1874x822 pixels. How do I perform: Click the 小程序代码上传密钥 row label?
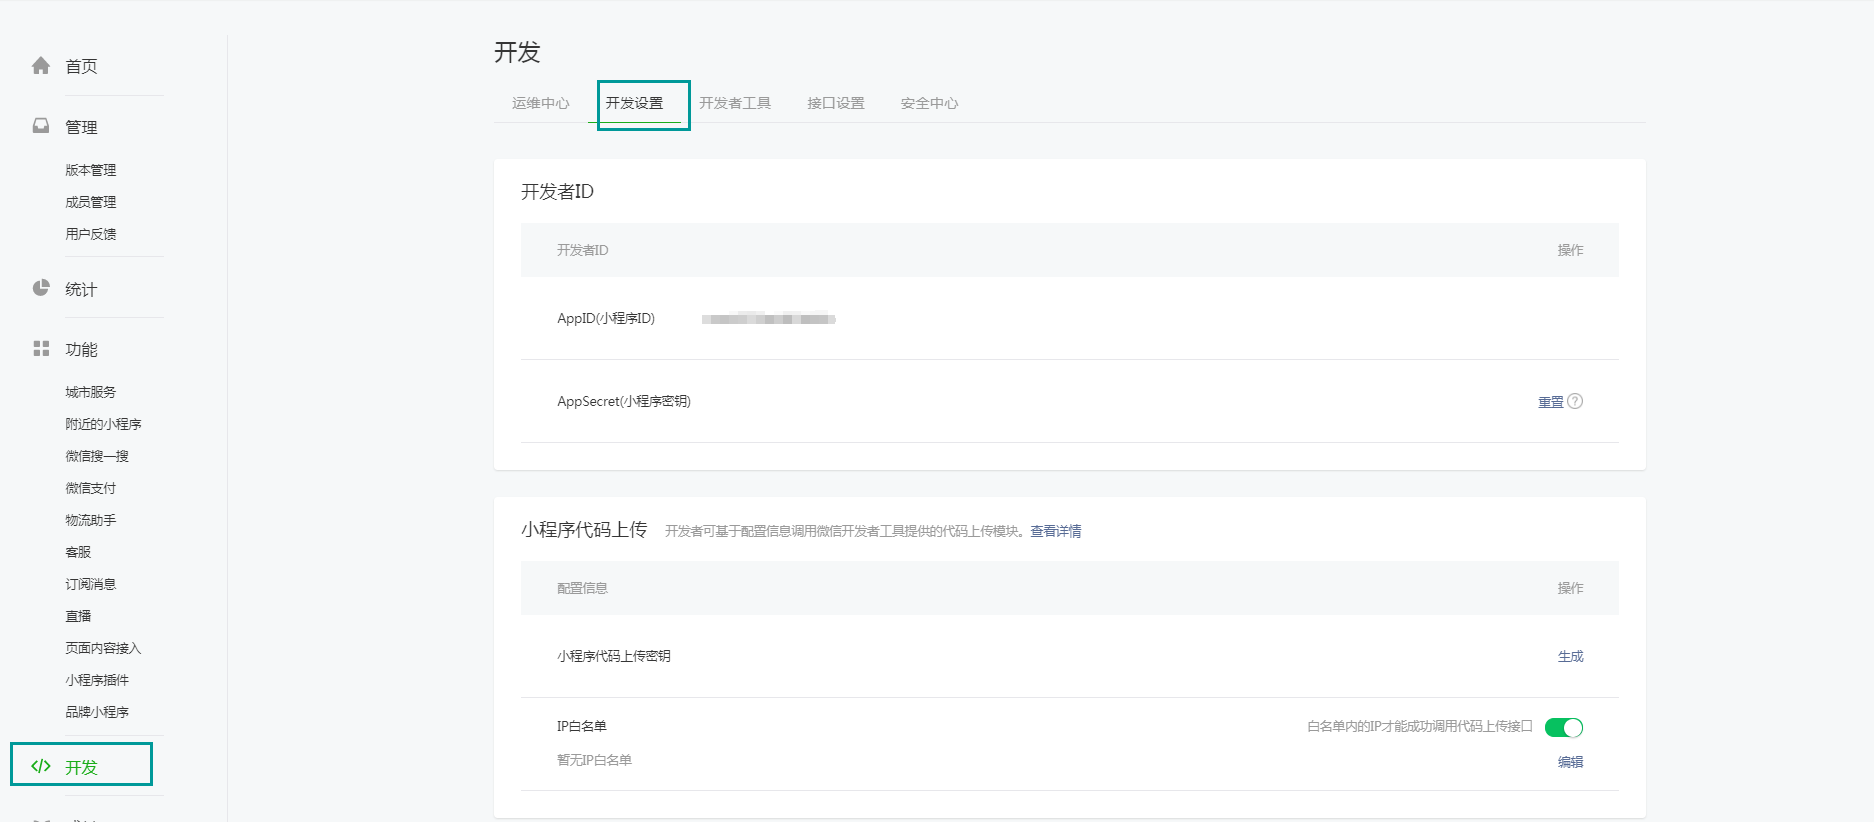click(614, 656)
